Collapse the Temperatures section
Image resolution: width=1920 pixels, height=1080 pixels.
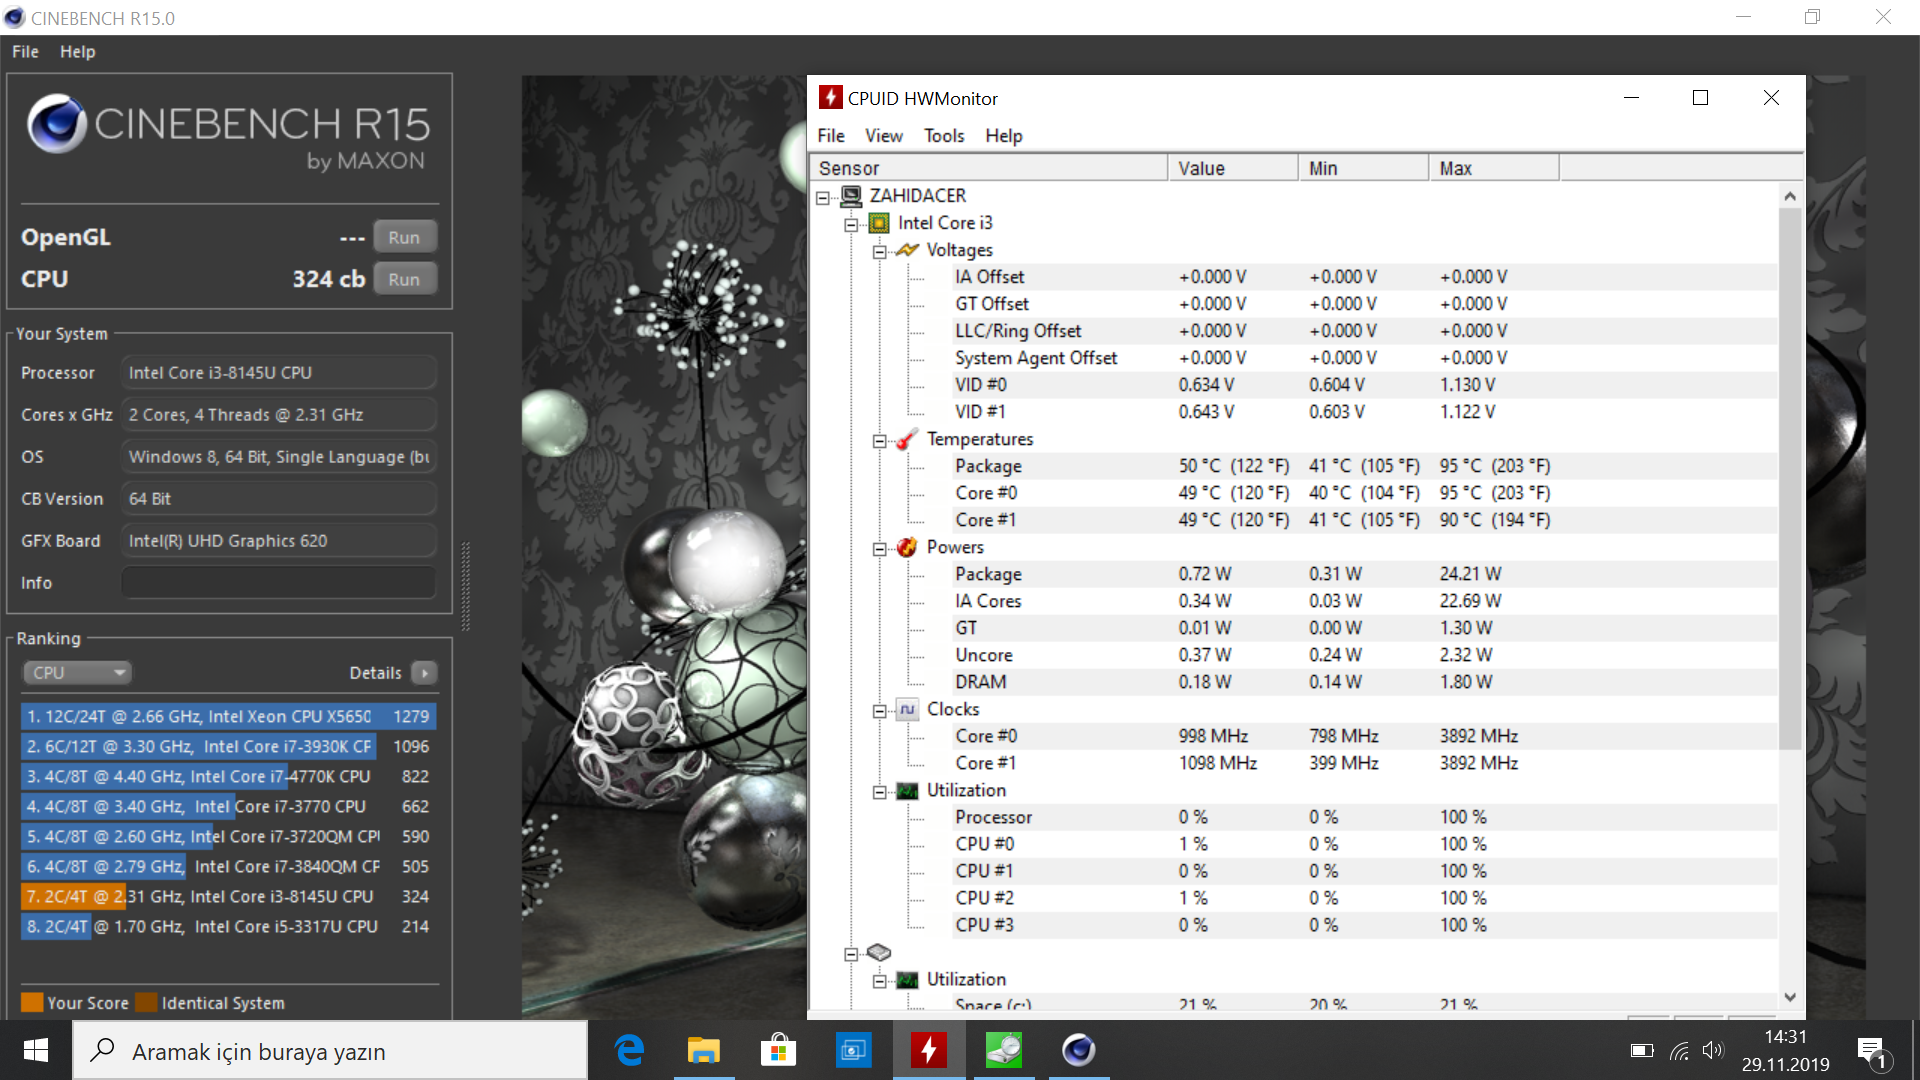[879, 441]
